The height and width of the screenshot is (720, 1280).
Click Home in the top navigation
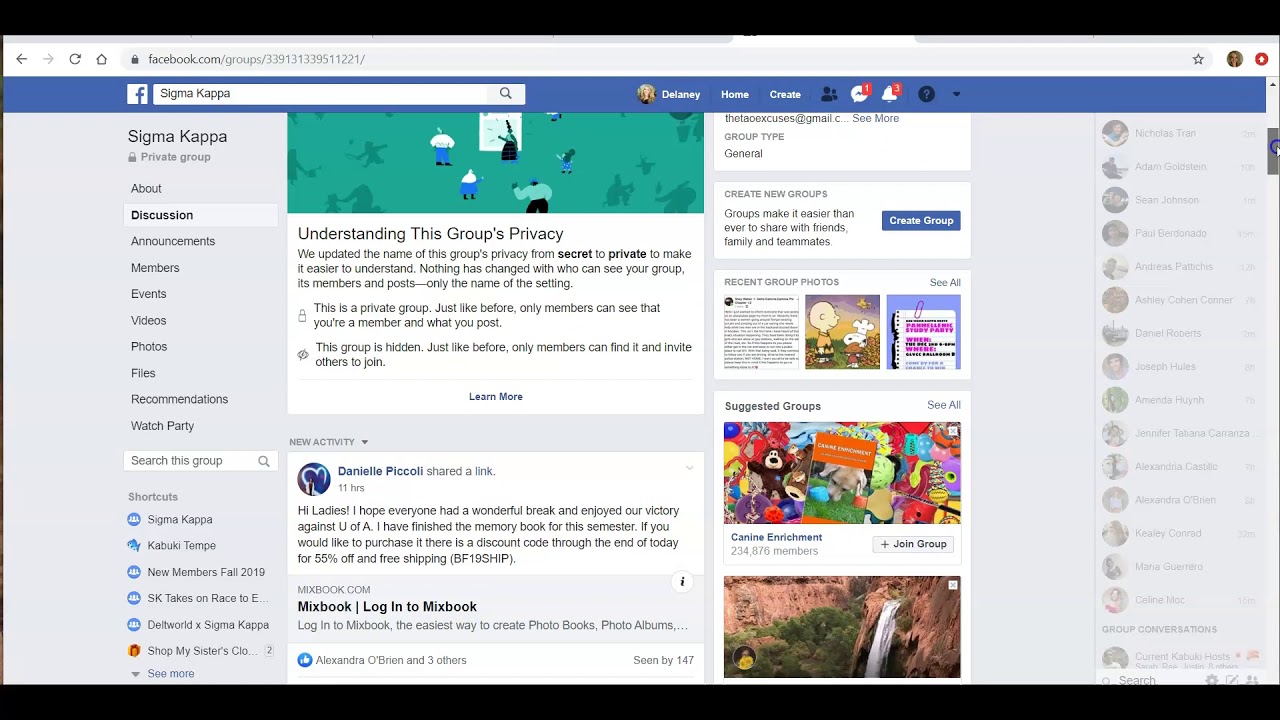point(735,94)
